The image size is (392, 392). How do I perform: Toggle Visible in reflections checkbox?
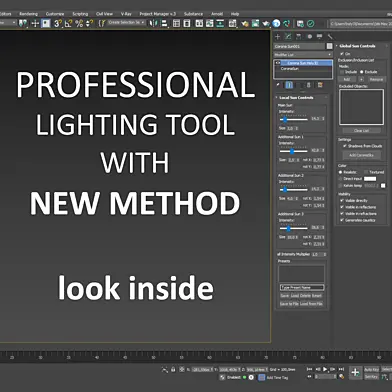(x=342, y=207)
